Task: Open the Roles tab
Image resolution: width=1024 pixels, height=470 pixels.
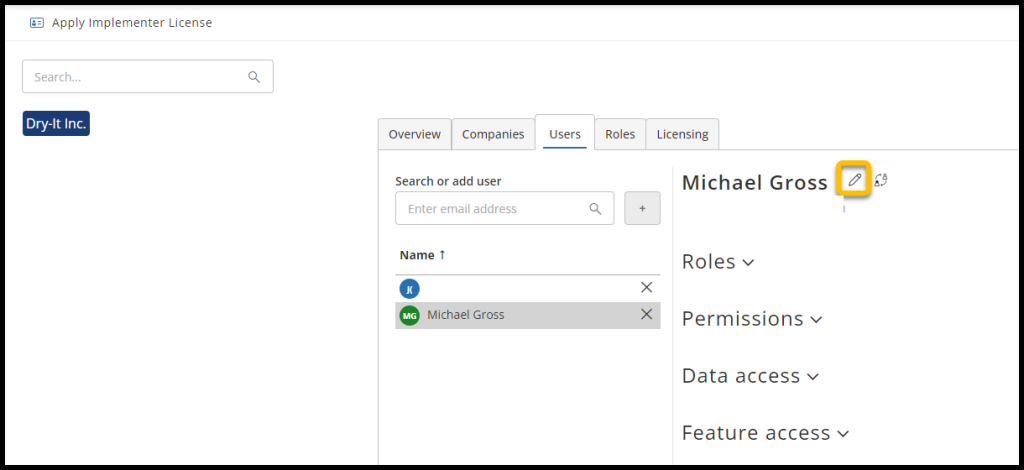Action: click(620, 134)
